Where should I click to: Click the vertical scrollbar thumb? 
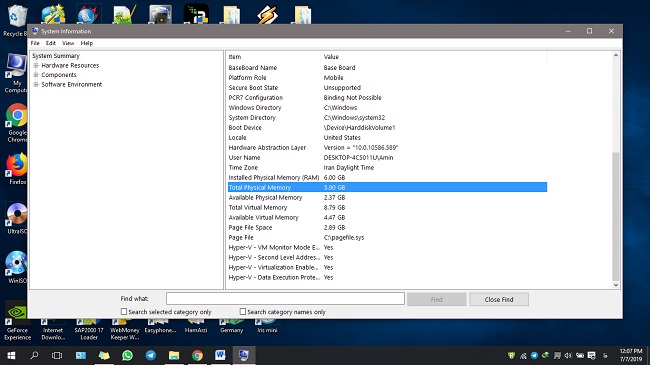click(x=616, y=216)
